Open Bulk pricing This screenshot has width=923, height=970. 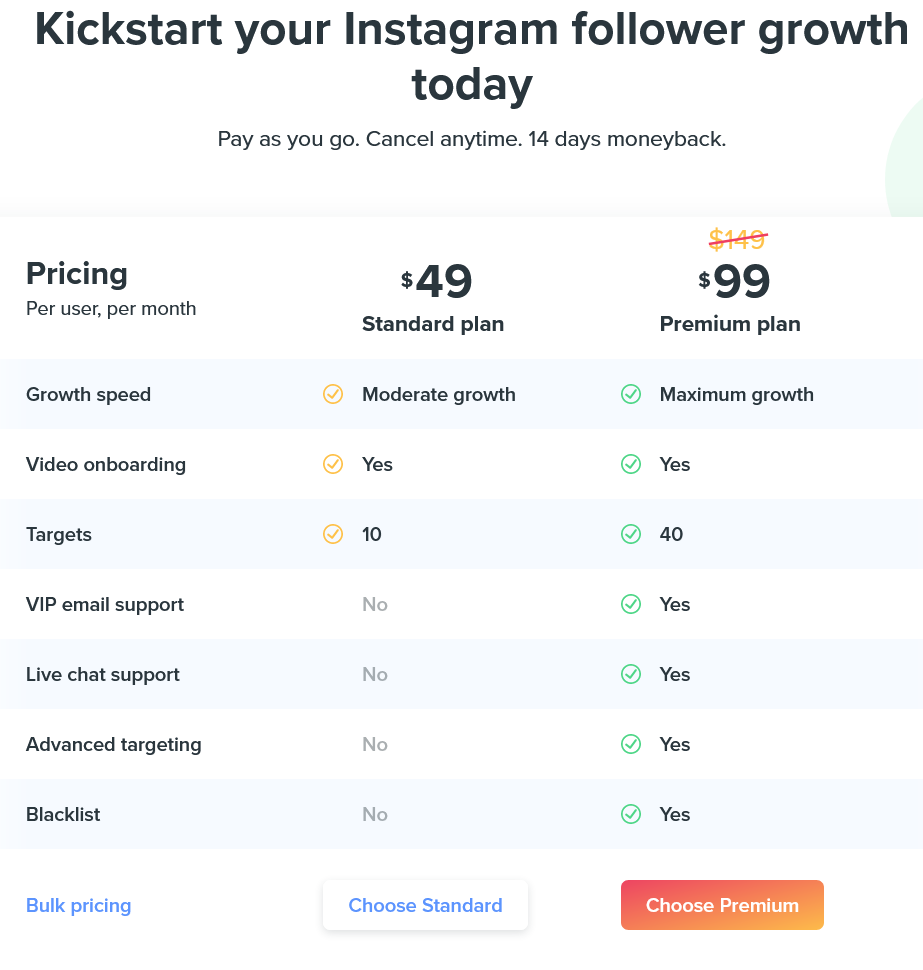(x=78, y=905)
